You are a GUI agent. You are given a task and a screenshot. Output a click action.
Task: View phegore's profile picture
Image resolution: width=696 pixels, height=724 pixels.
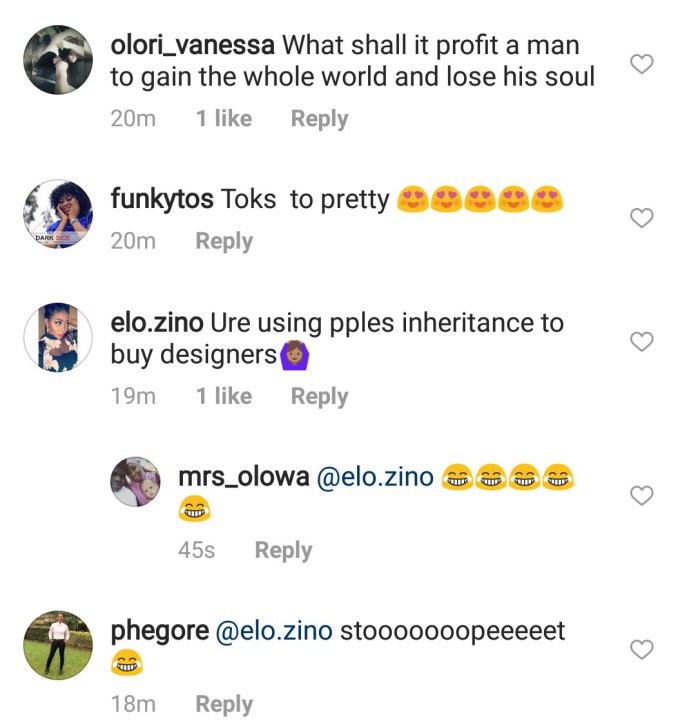coord(58,645)
